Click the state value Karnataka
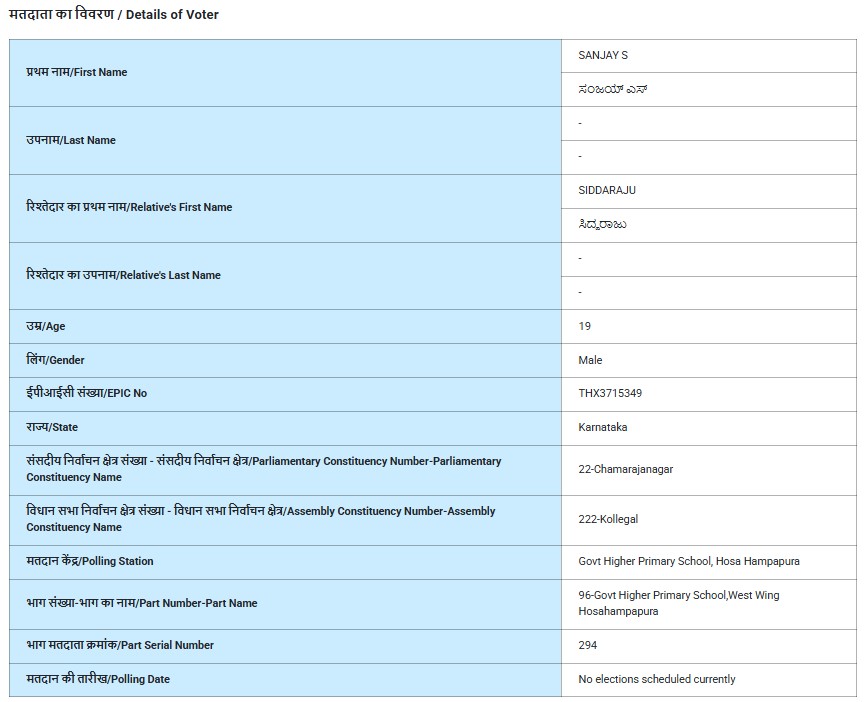This screenshot has height=702, width=868. click(602, 428)
